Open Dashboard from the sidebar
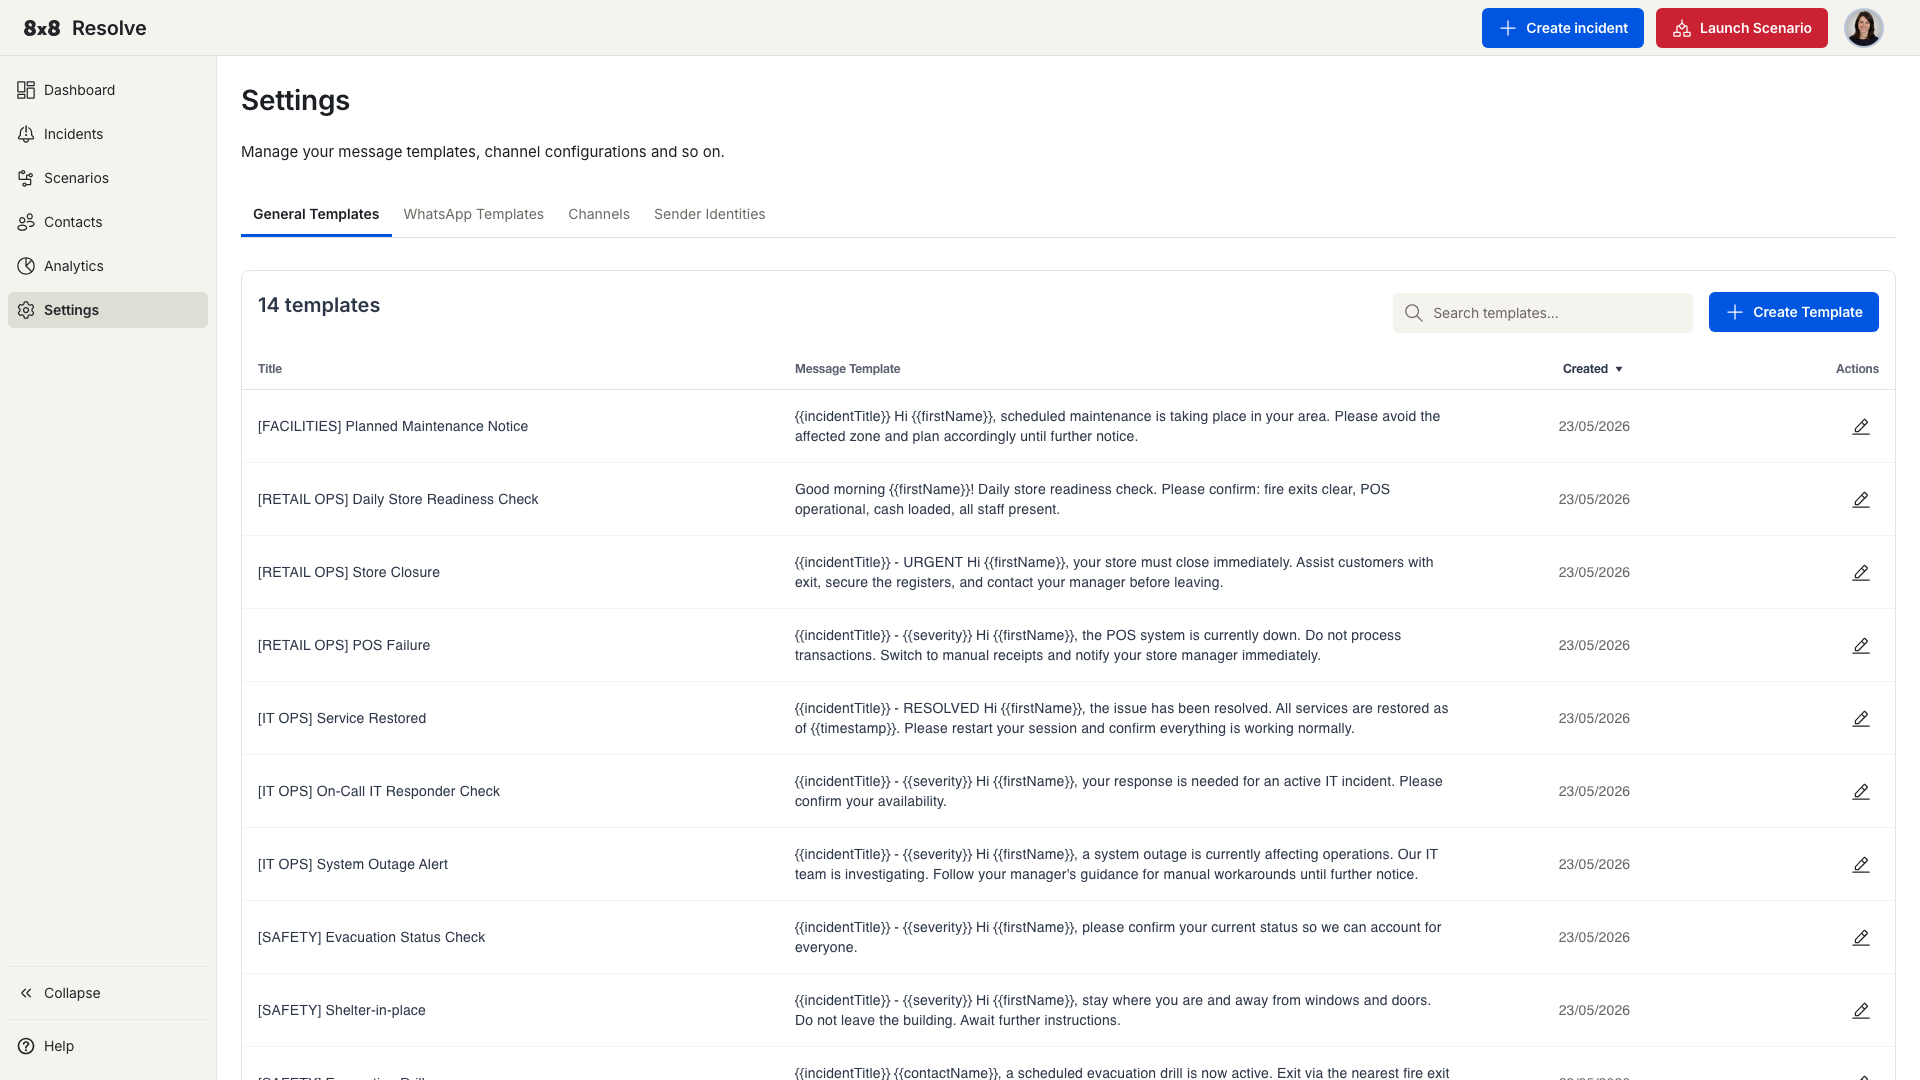The height and width of the screenshot is (1080, 1920). click(x=108, y=90)
